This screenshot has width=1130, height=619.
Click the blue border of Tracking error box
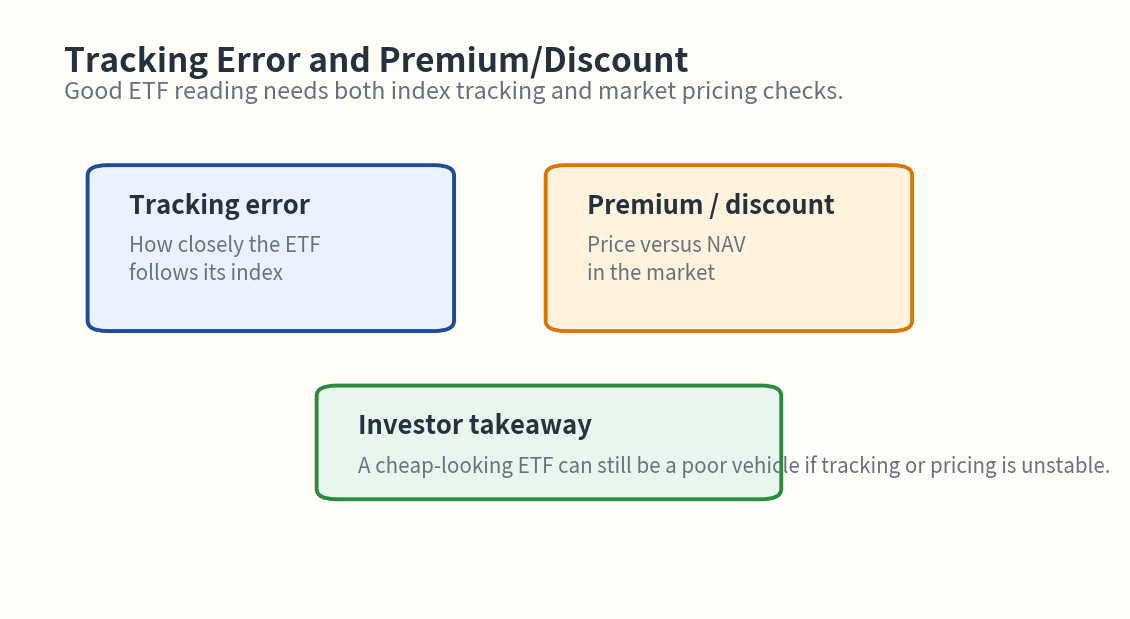pos(88,248)
